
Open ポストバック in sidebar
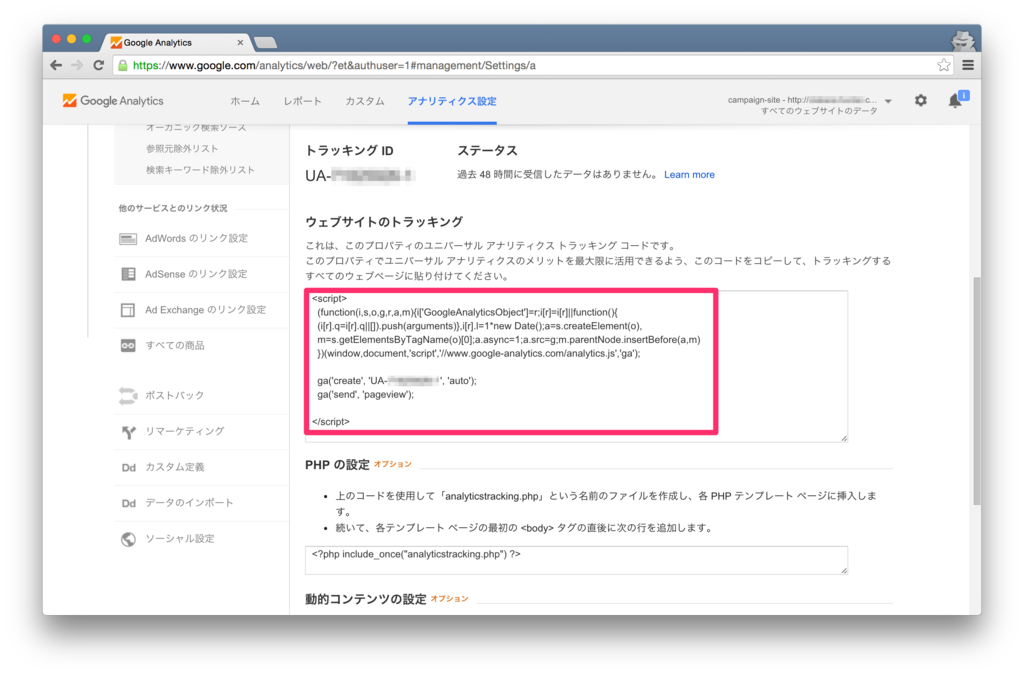point(174,396)
